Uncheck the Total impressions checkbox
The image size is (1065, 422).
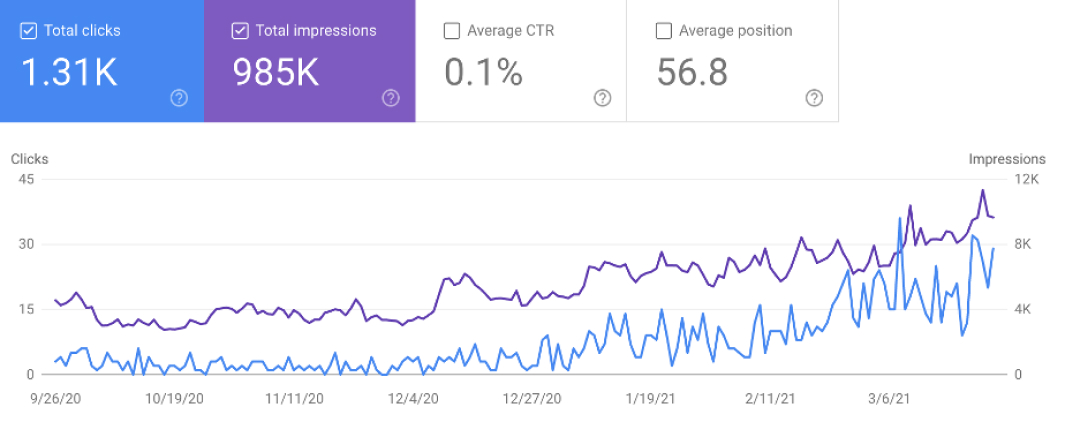[x=240, y=31]
